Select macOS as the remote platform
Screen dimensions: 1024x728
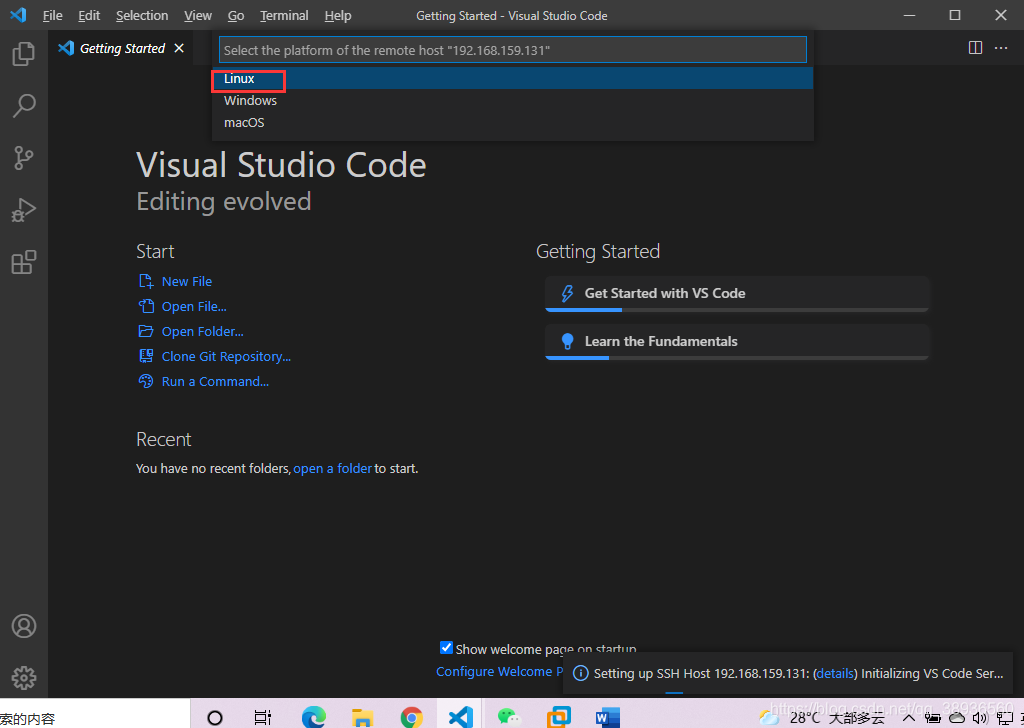click(513, 123)
